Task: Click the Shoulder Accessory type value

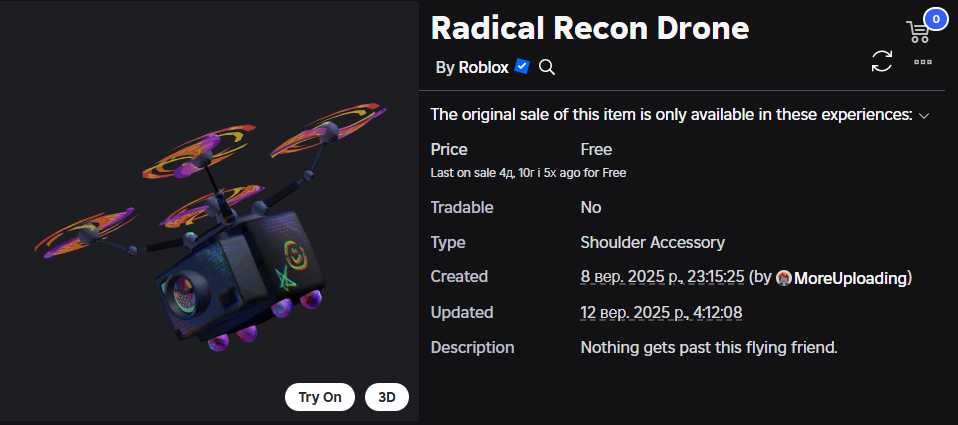Action: (x=653, y=242)
